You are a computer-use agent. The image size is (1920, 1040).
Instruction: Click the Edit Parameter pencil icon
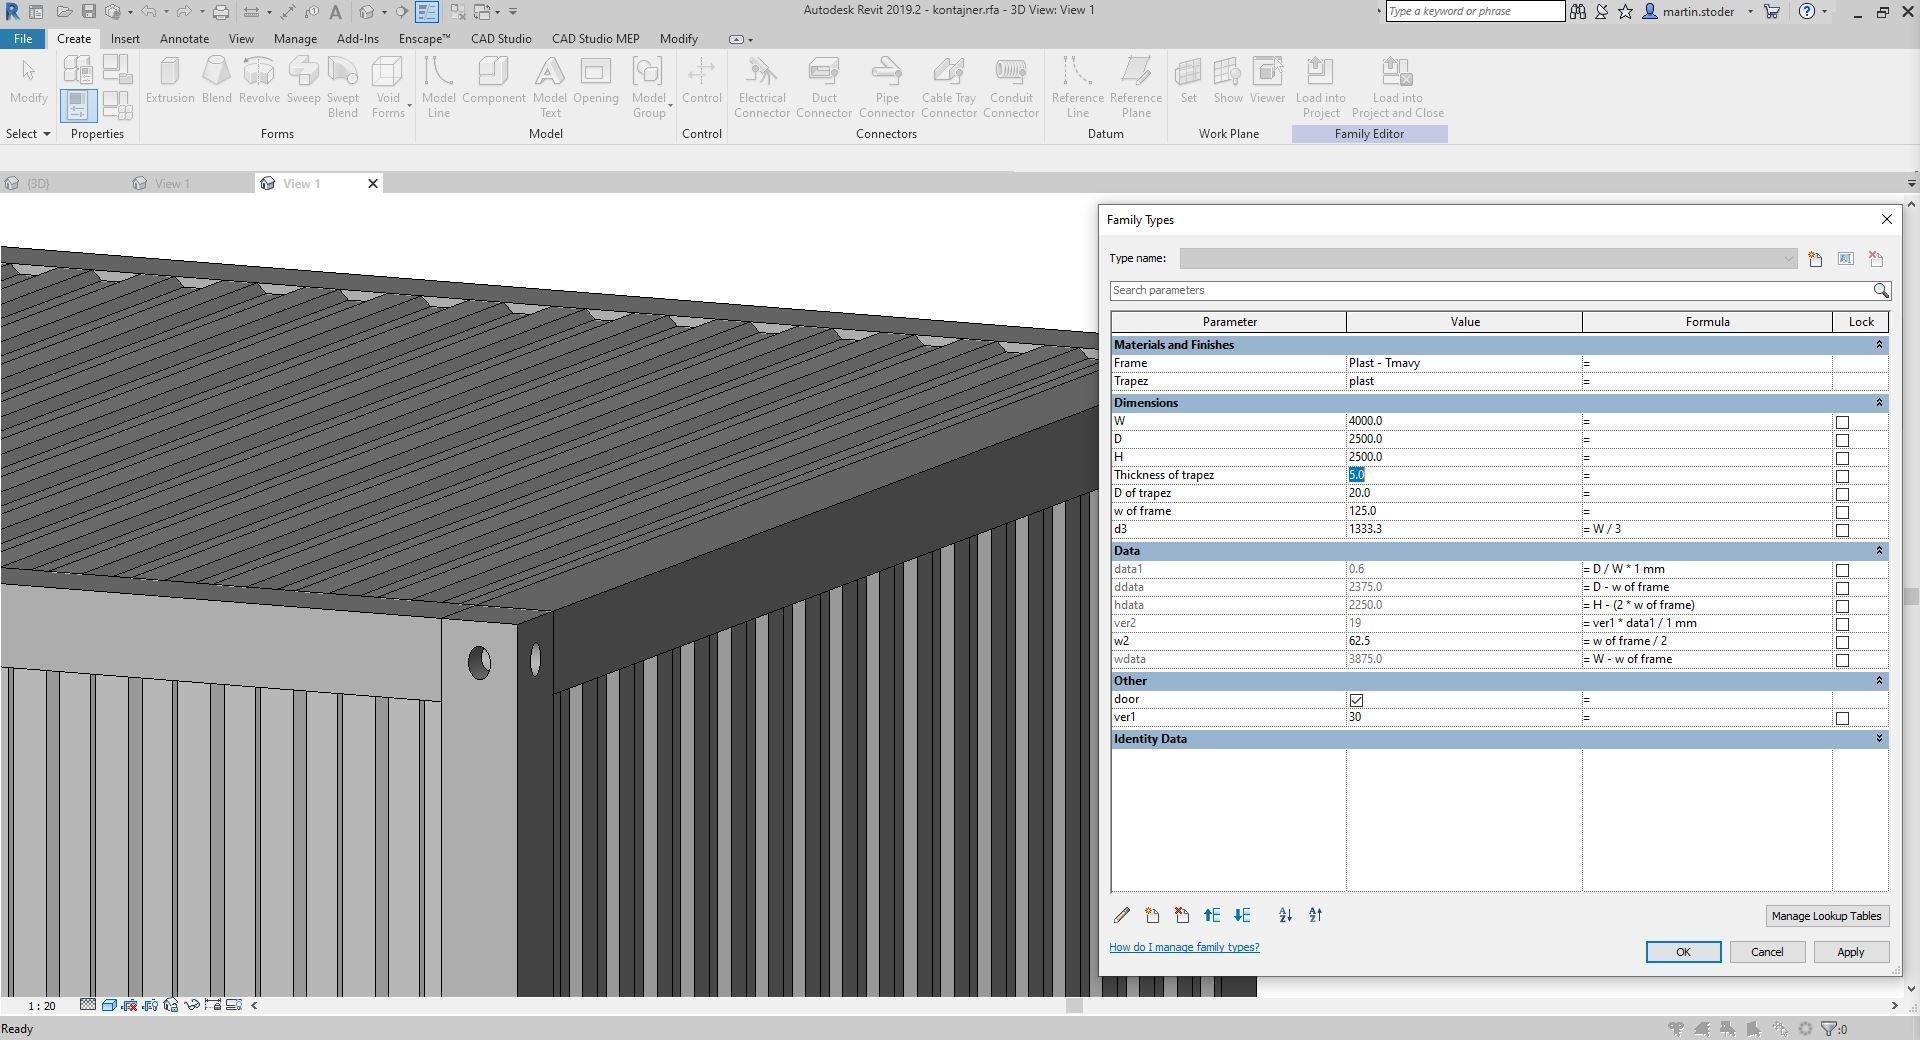(1122, 915)
